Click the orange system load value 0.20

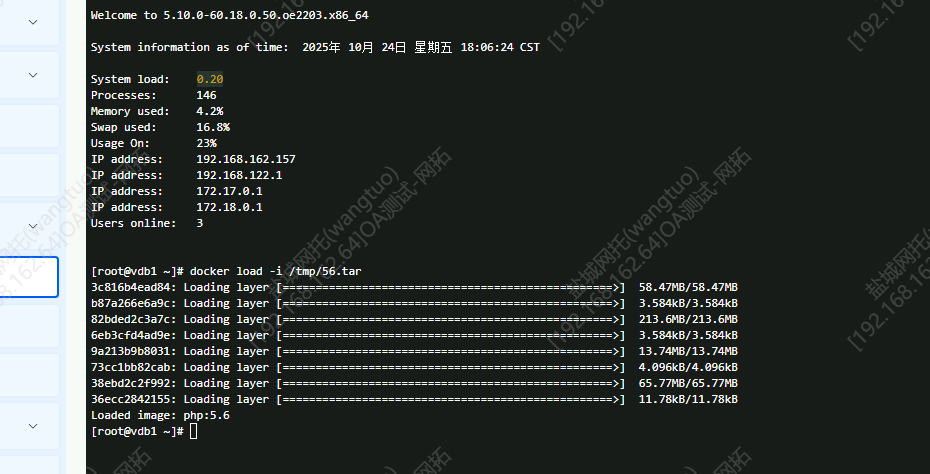[x=209, y=79]
